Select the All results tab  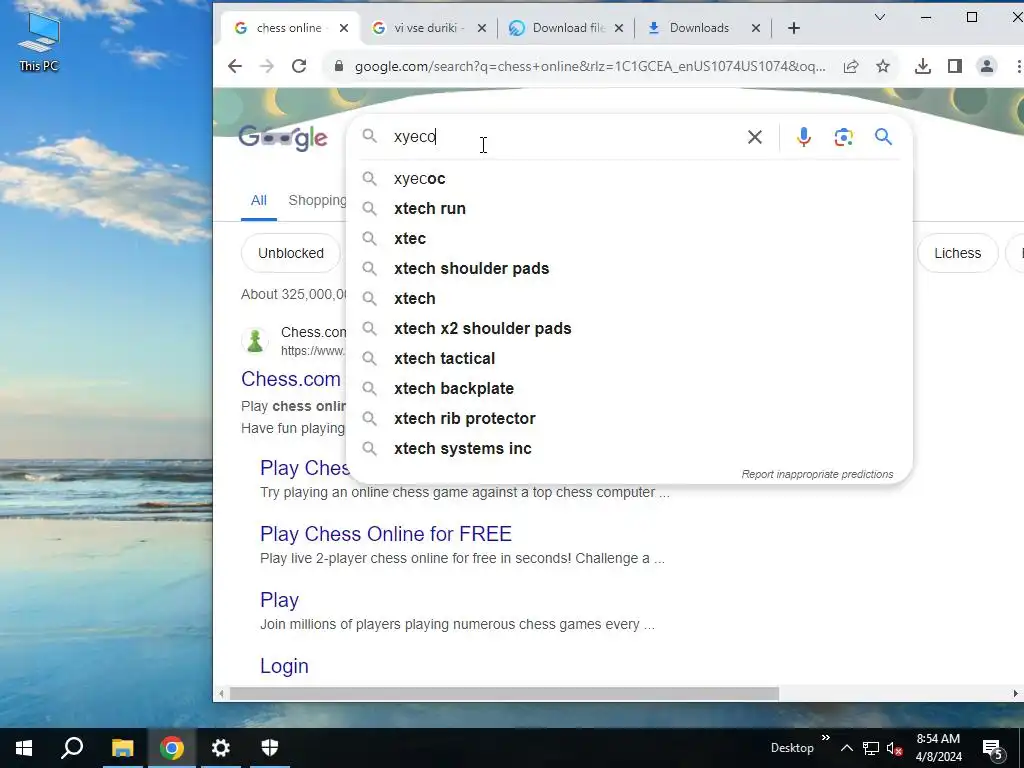[259, 200]
